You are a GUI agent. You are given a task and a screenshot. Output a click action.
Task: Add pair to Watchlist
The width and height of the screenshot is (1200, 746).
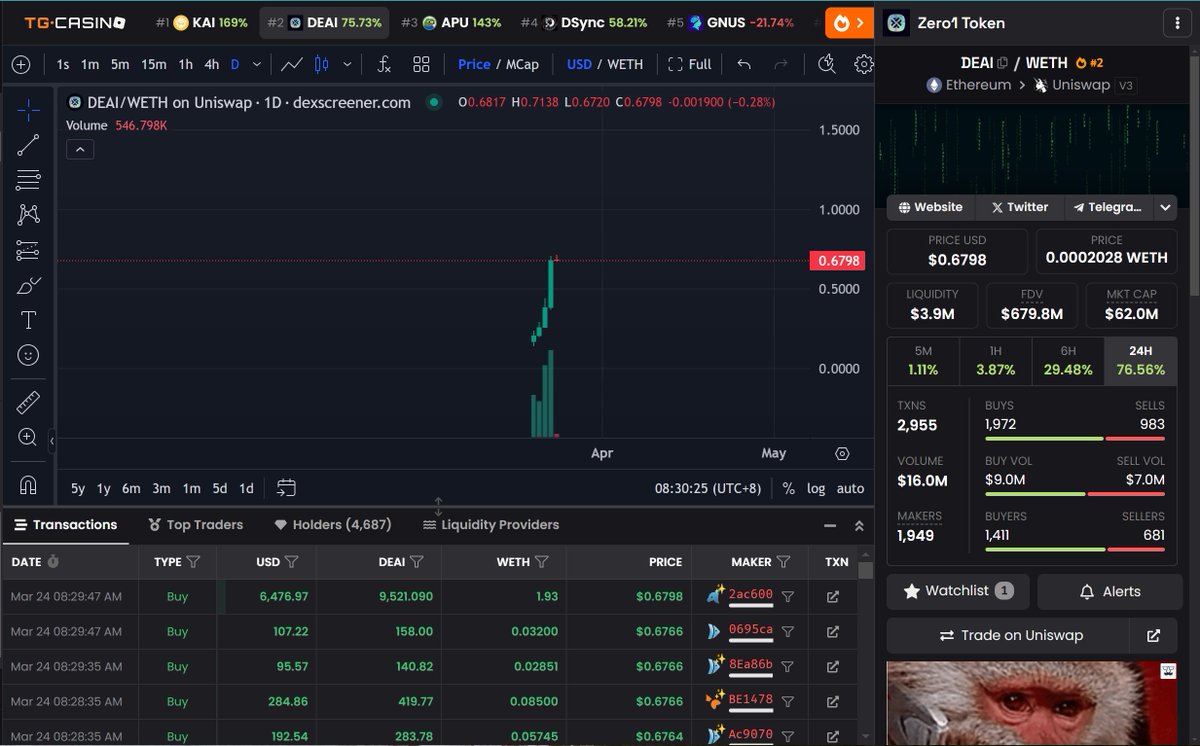(958, 591)
